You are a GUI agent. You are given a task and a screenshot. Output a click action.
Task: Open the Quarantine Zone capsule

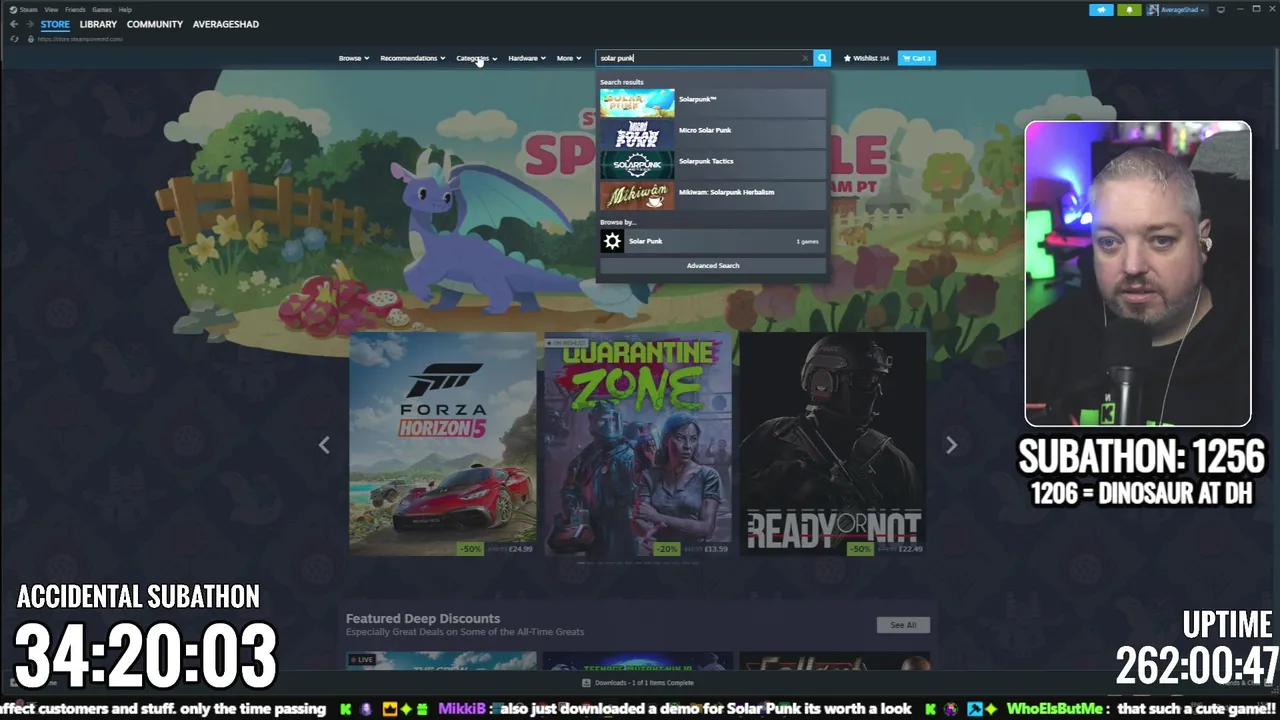(638, 444)
